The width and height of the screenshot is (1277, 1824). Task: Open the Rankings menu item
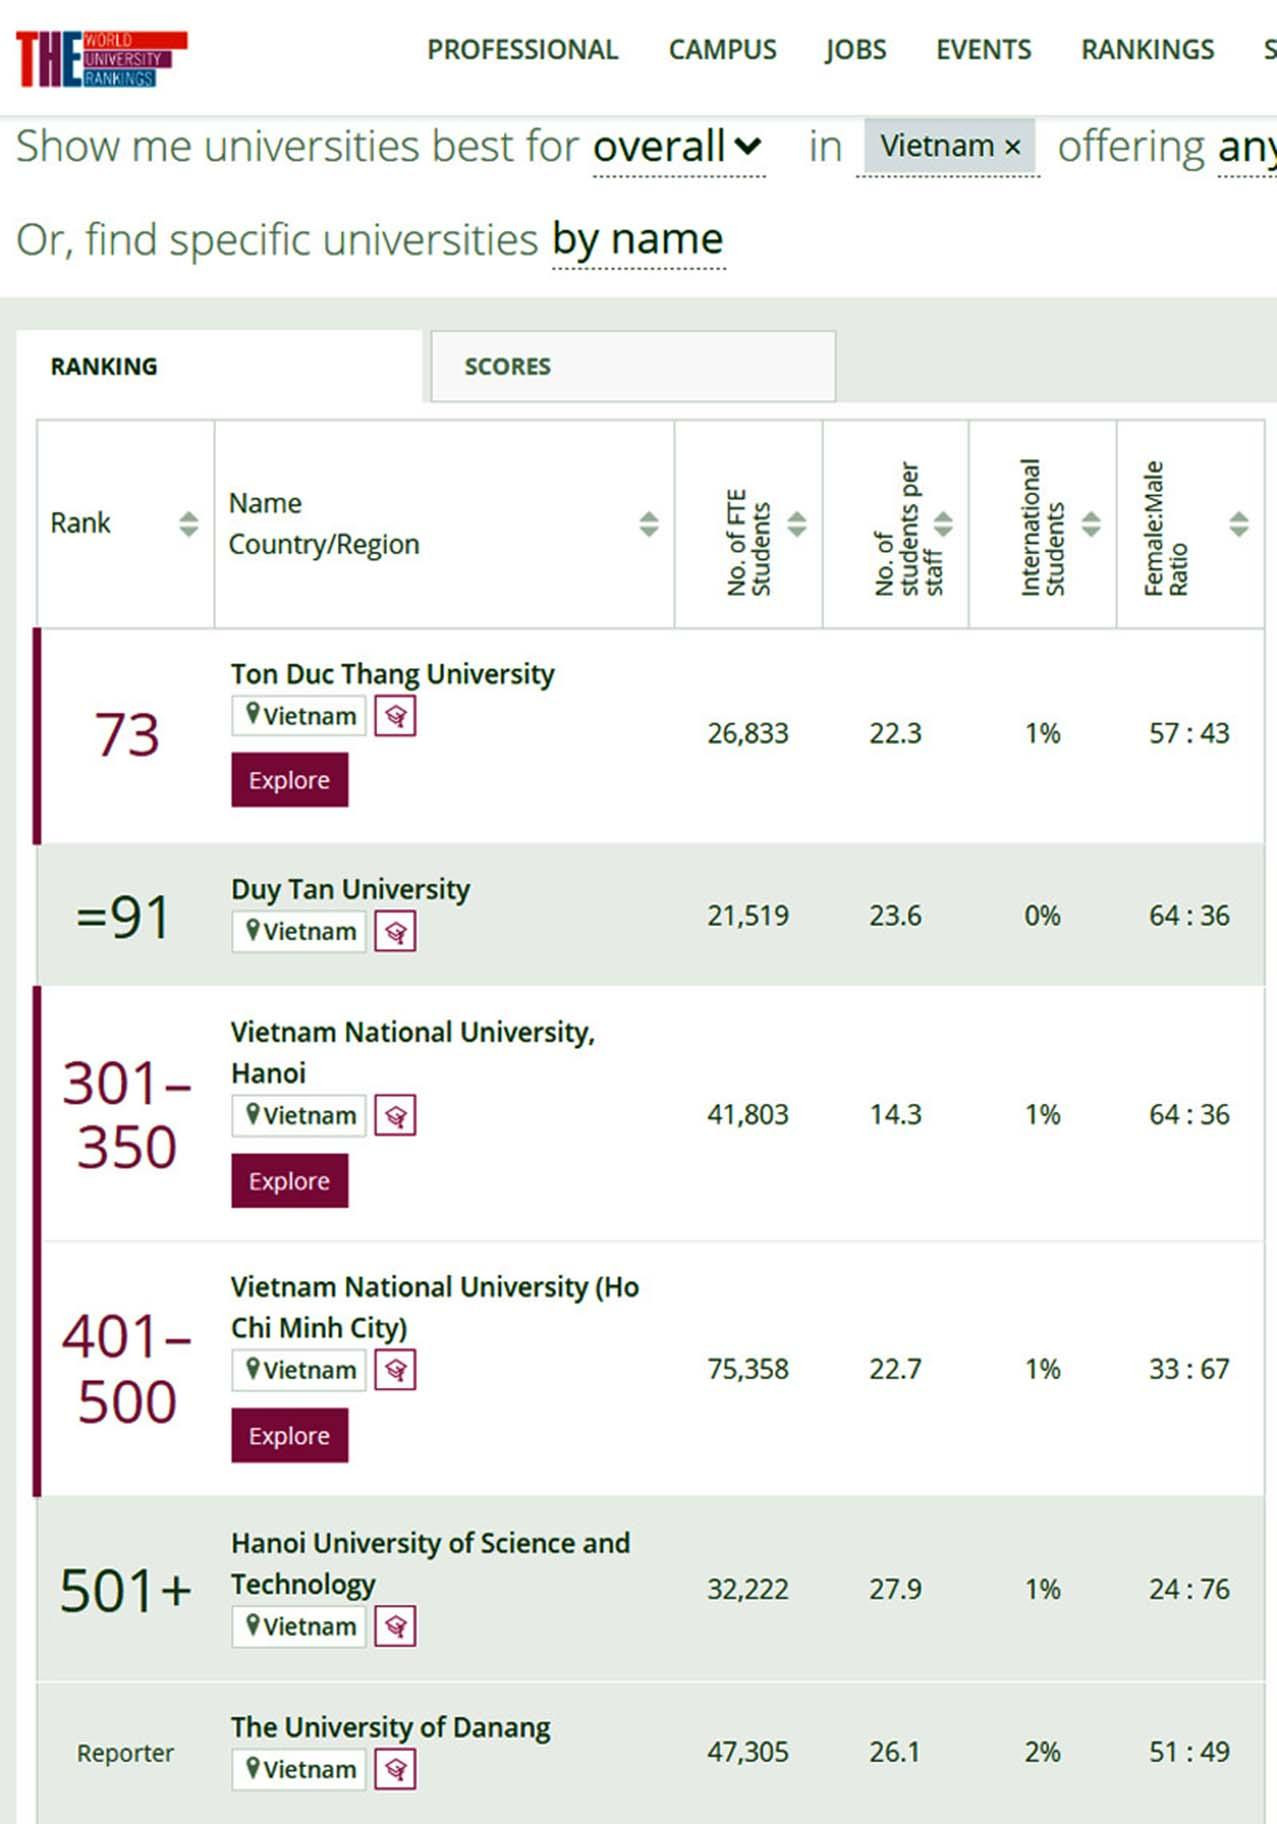coord(1147,50)
